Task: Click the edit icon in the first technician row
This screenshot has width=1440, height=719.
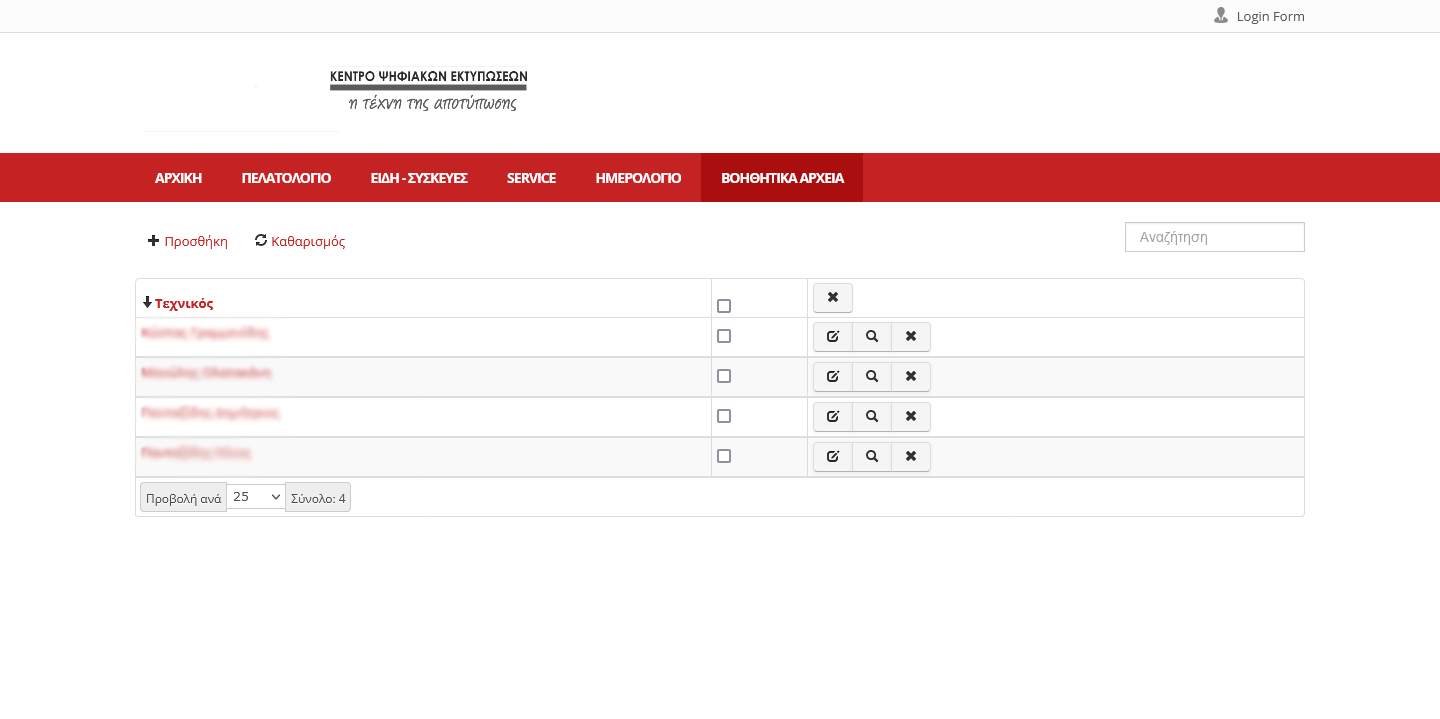Action: (832, 337)
